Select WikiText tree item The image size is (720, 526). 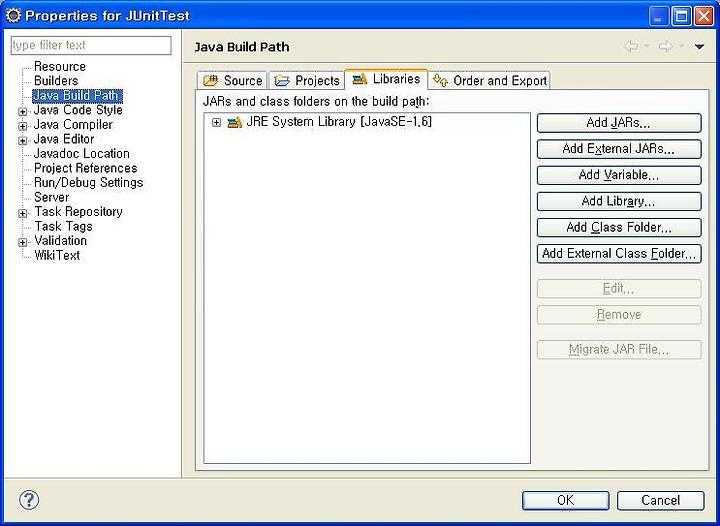[57, 255]
